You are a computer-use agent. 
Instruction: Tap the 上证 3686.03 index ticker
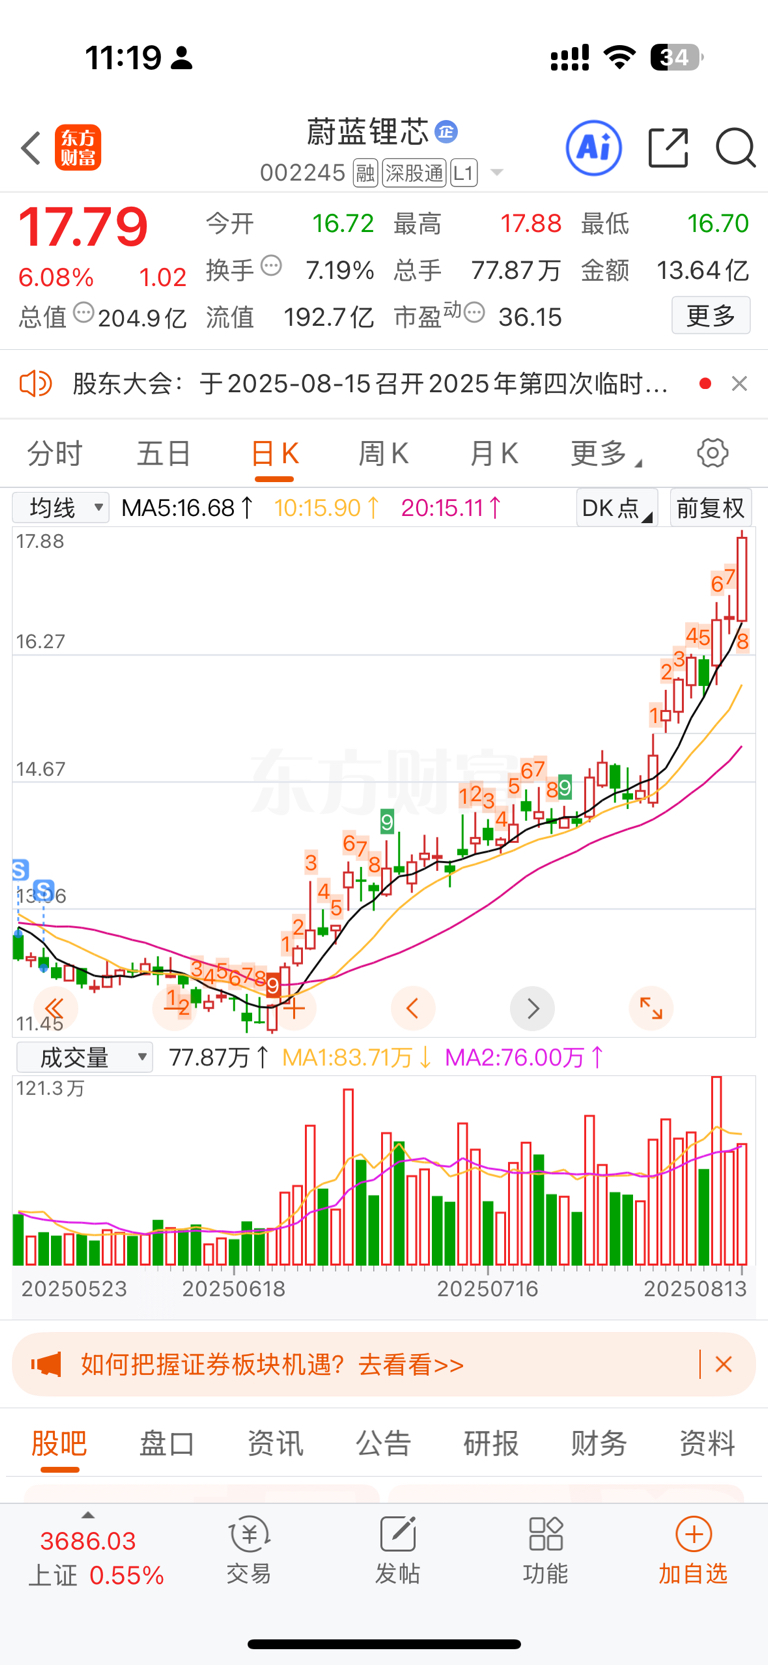[x=96, y=1558]
